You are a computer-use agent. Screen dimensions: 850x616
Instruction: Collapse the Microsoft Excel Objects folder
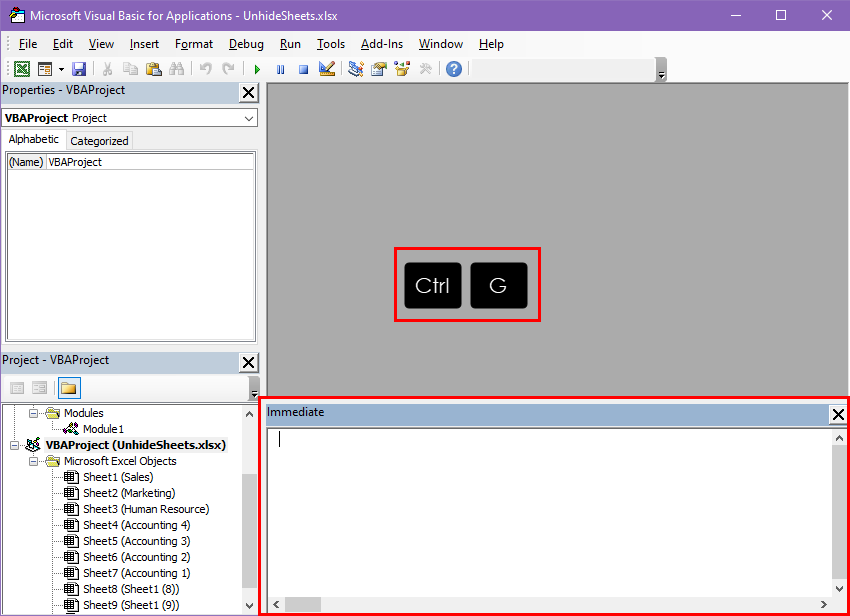(x=34, y=461)
